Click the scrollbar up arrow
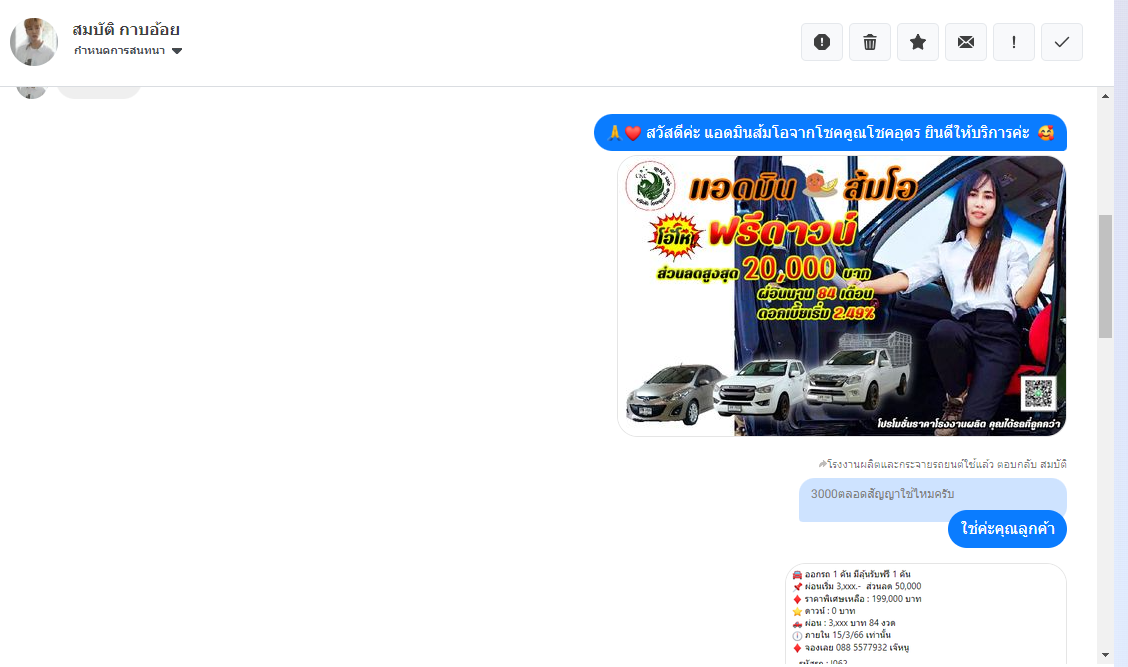Screen dimensions: 1128x667 click(1105, 96)
